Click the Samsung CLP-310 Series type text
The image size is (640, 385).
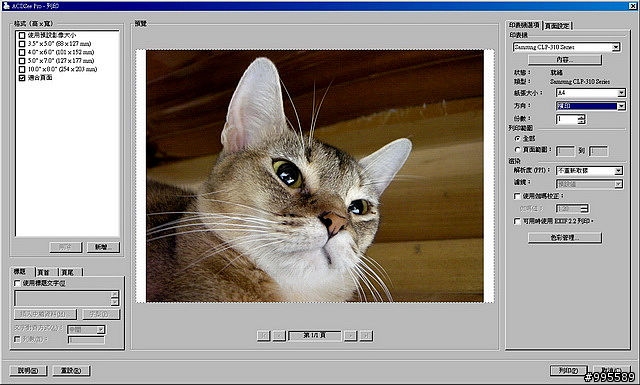[580, 82]
